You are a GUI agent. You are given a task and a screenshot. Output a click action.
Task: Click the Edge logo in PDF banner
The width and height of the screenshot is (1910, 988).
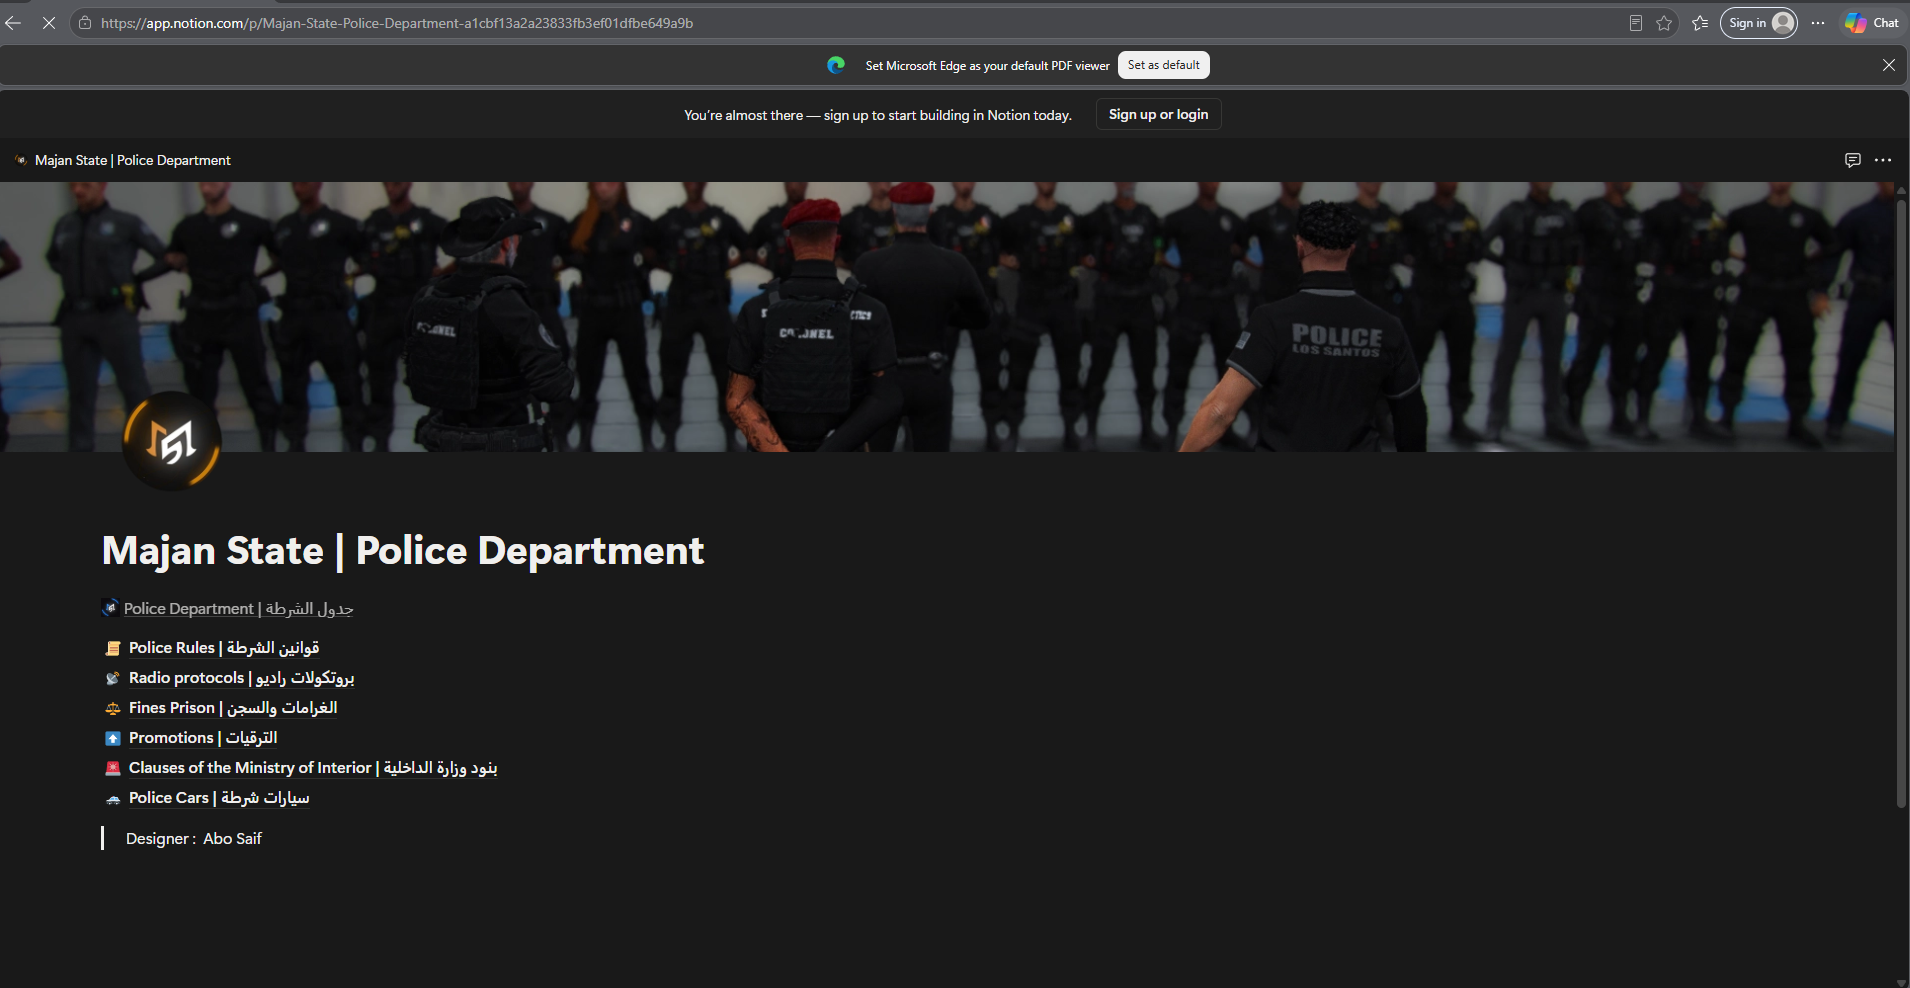click(836, 65)
